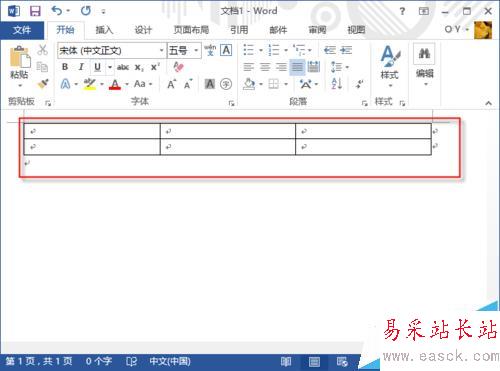Viewport: 500px width, 371px height.
Task: Click the Shading paint bucket icon
Action: (249, 84)
